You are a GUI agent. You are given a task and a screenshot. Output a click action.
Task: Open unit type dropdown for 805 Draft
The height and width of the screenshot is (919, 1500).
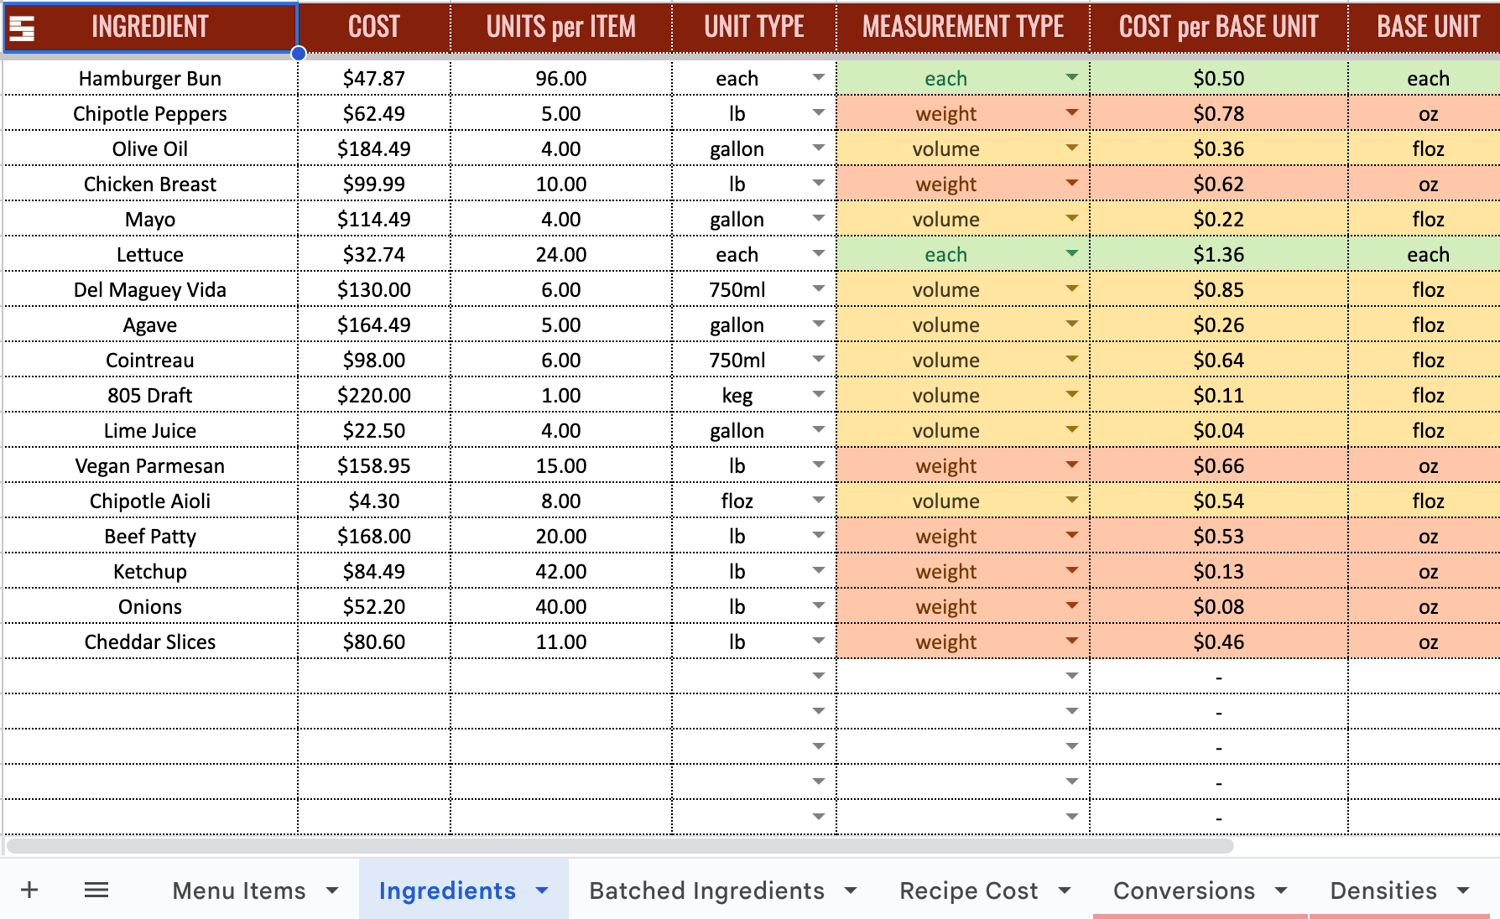[818, 395]
